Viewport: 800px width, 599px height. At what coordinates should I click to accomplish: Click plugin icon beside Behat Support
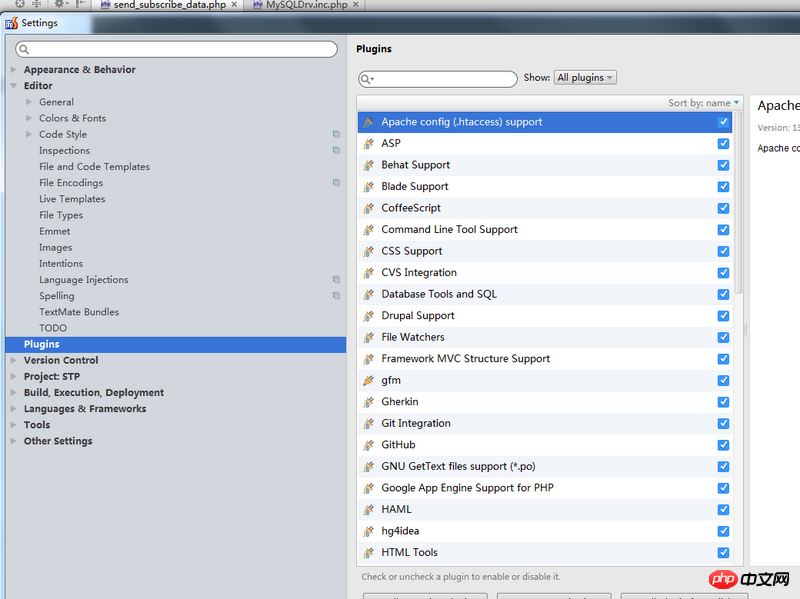click(x=368, y=165)
